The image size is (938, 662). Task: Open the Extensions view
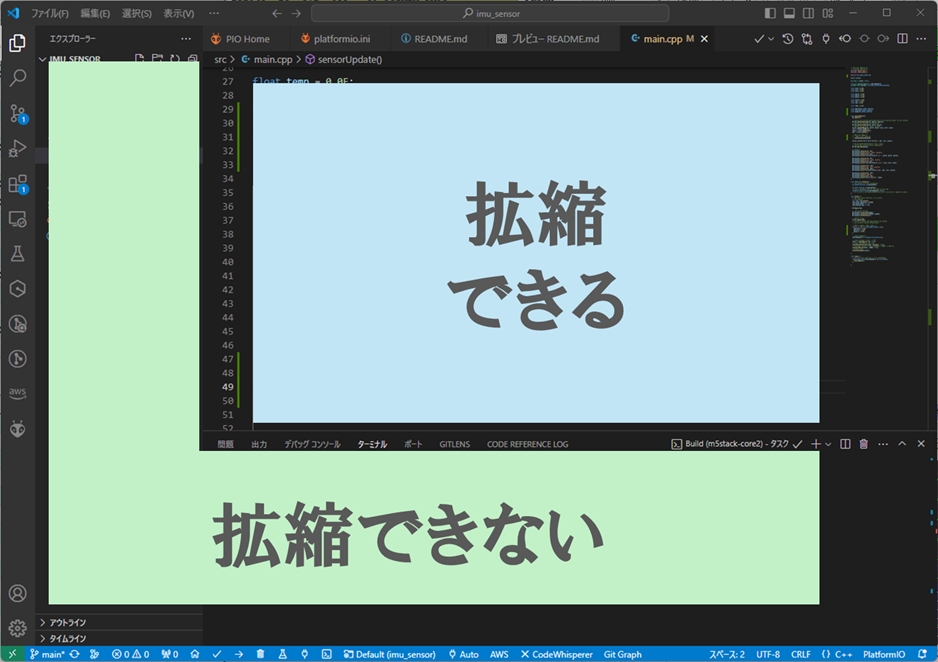pyautogui.click(x=17, y=184)
